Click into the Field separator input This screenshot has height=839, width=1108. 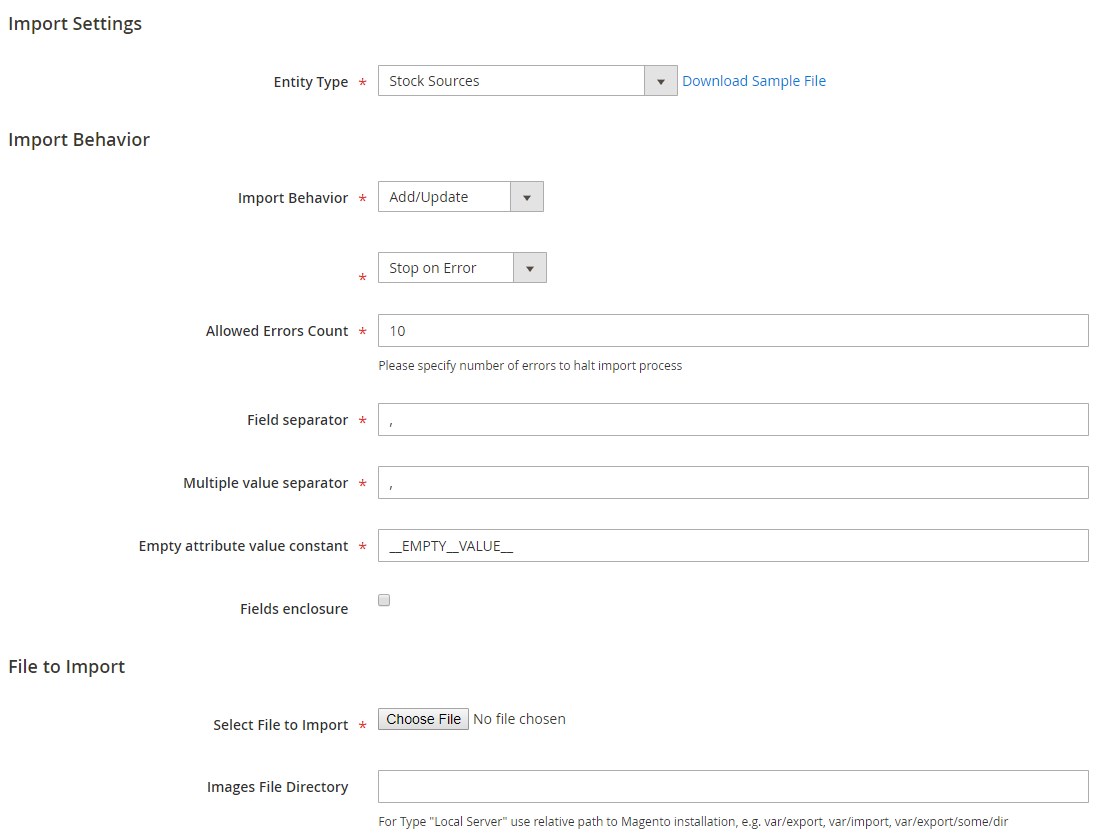(732, 420)
